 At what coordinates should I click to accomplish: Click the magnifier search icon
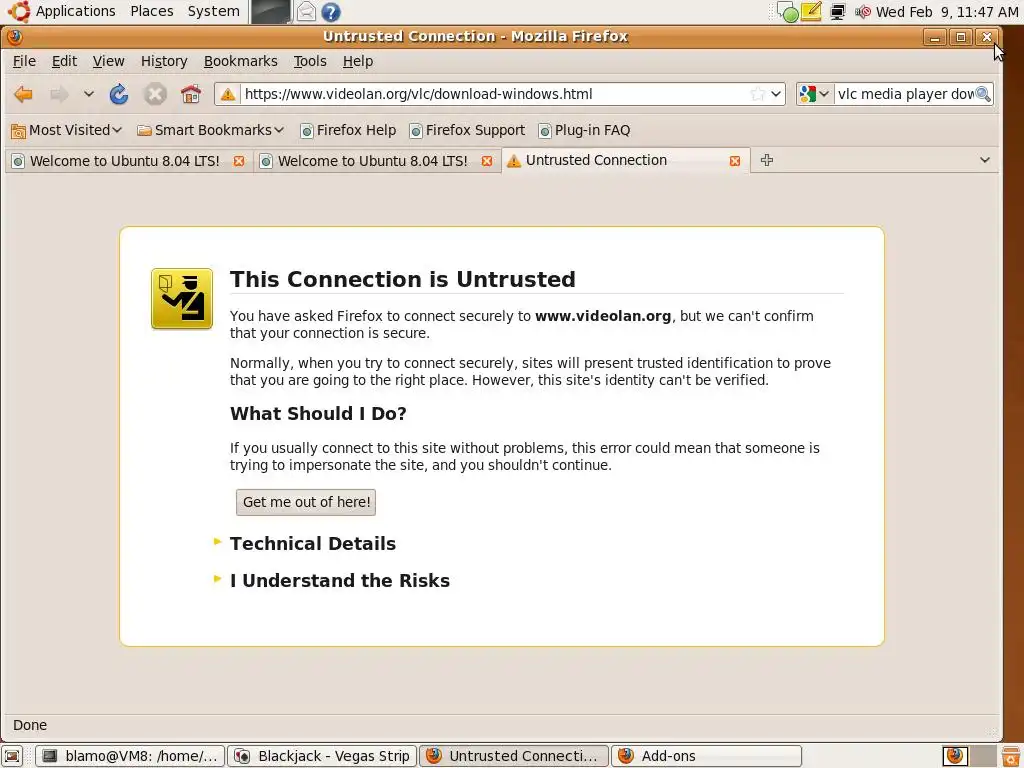coord(984,94)
